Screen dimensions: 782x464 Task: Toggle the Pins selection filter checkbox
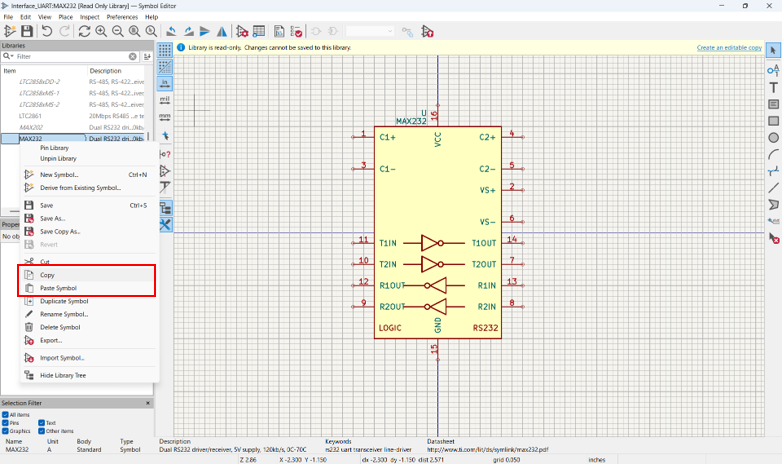tap(5, 423)
